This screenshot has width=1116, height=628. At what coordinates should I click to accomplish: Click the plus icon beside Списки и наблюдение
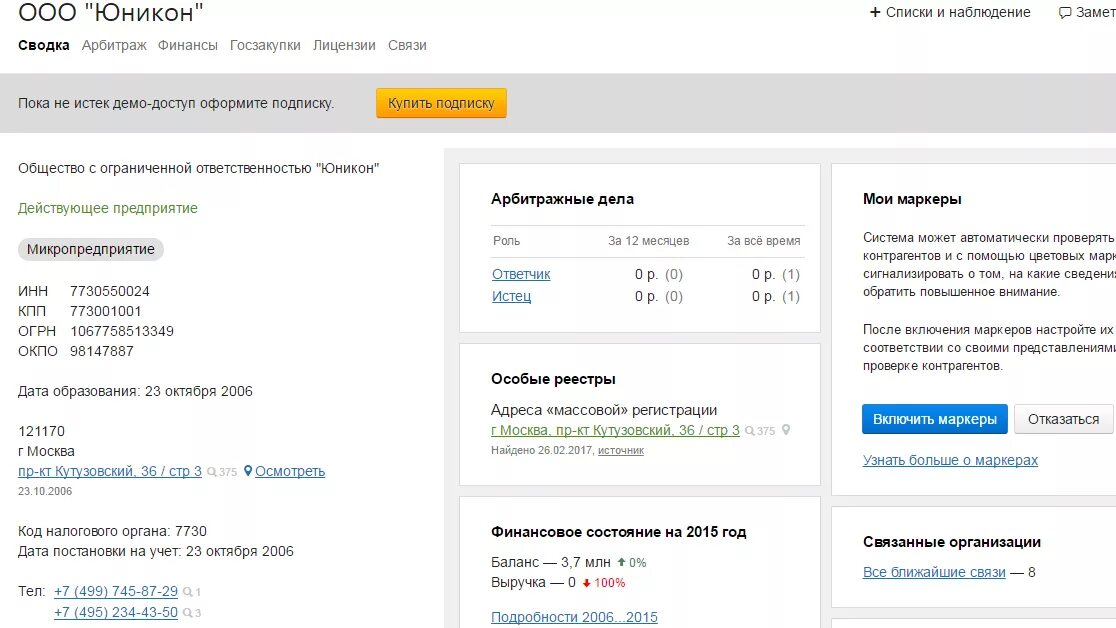(875, 13)
